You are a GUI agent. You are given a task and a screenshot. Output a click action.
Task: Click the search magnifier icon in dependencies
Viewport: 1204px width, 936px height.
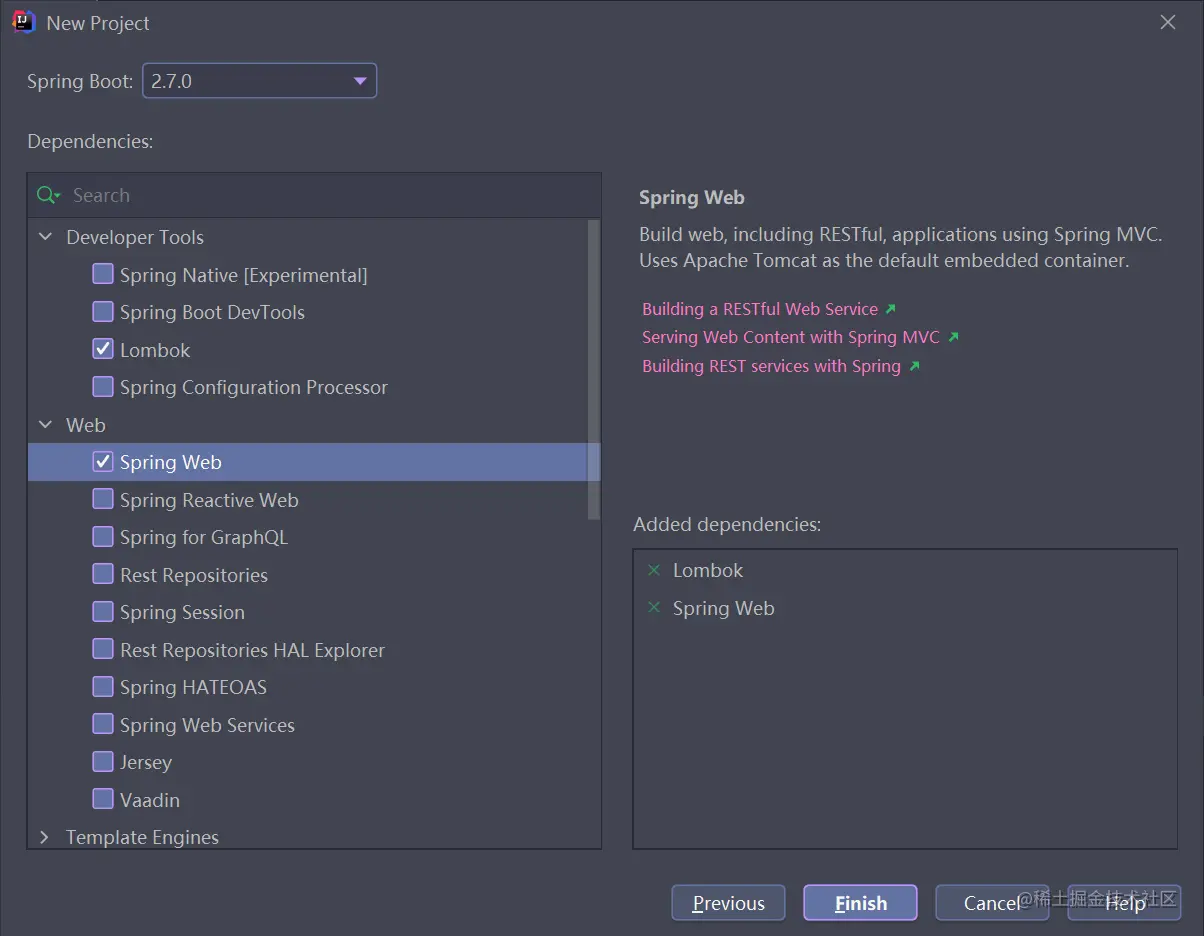48,195
